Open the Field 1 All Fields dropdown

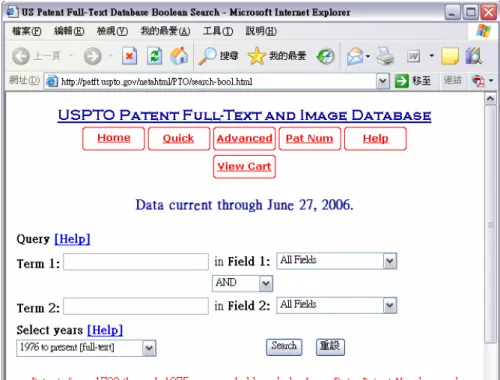(337, 261)
